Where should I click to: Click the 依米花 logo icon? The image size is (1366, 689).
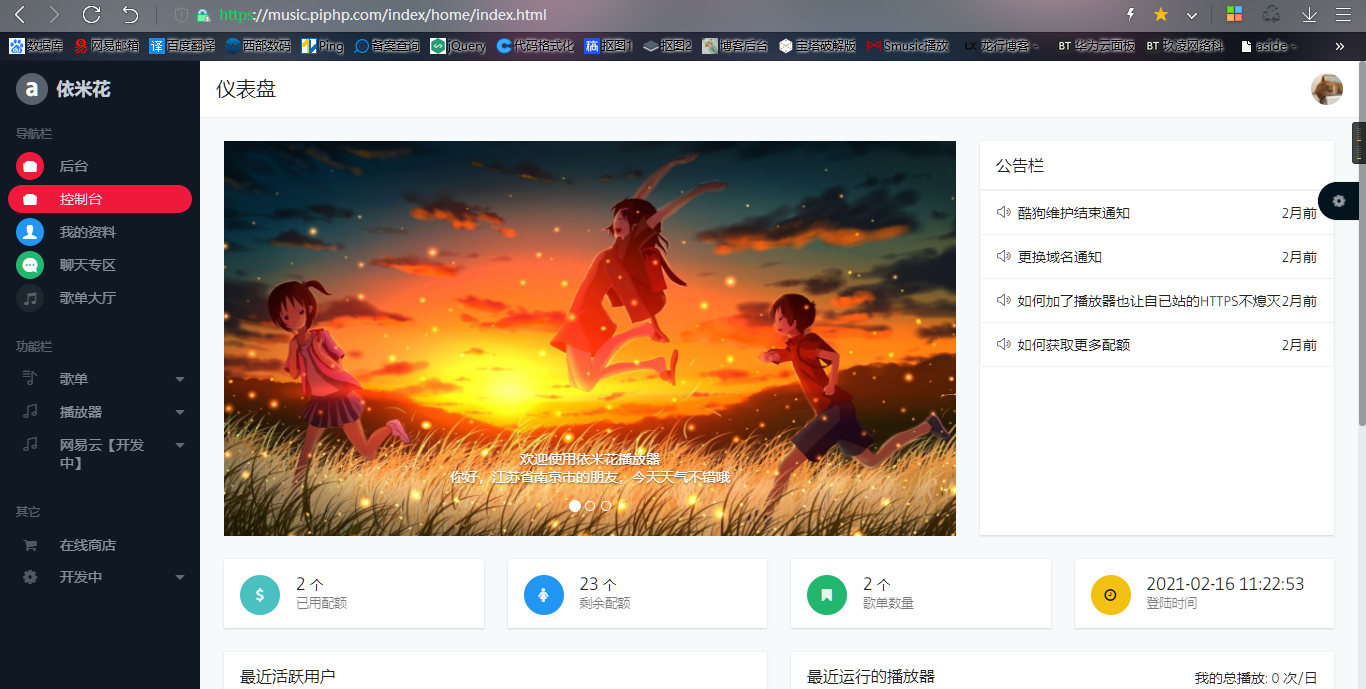[31, 88]
